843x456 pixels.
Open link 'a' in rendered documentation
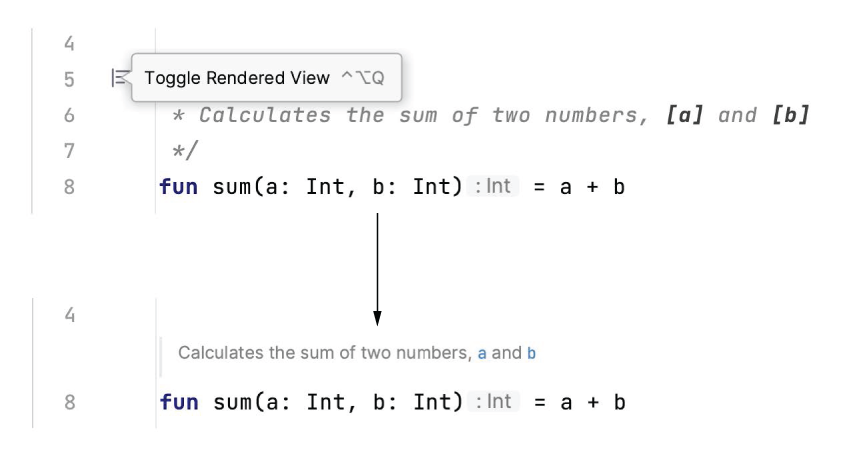point(482,353)
